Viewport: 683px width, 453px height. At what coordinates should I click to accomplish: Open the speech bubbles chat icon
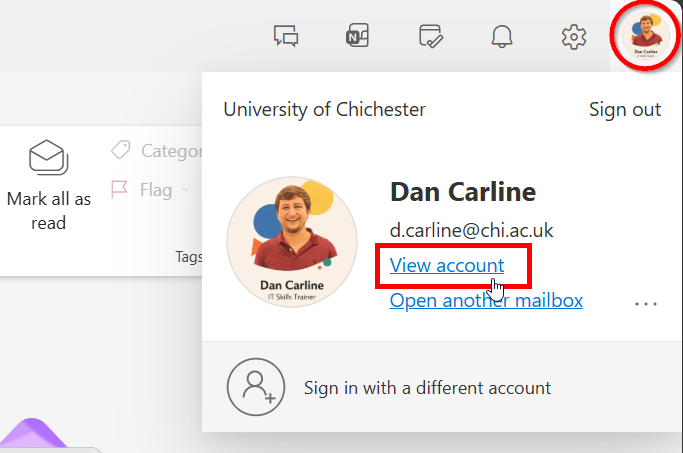tap(287, 37)
